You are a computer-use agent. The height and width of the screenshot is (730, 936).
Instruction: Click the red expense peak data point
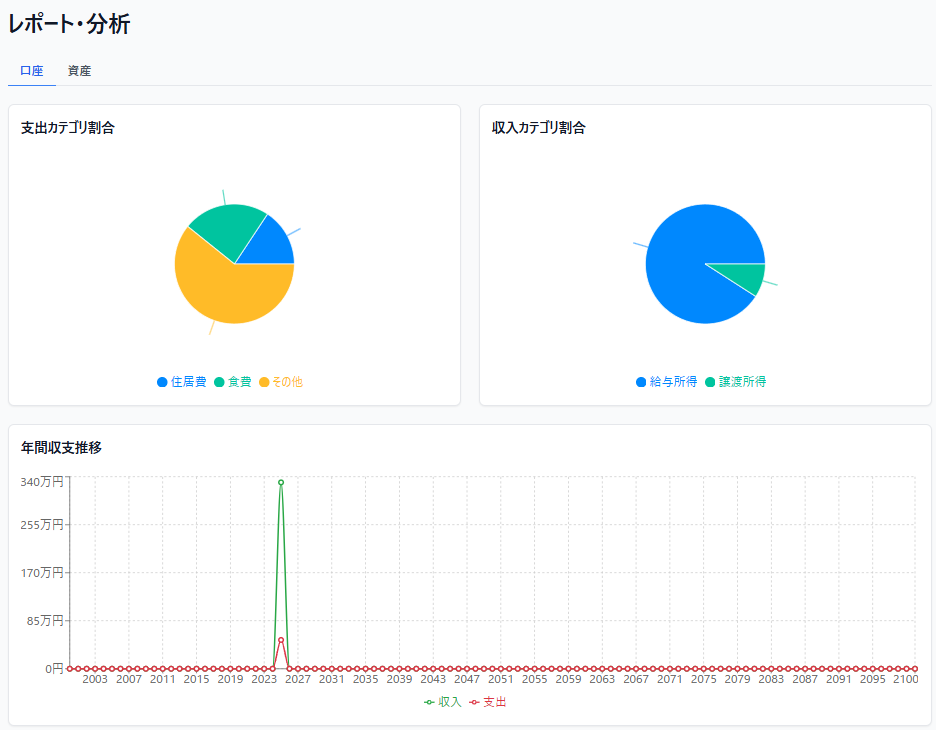click(281, 640)
